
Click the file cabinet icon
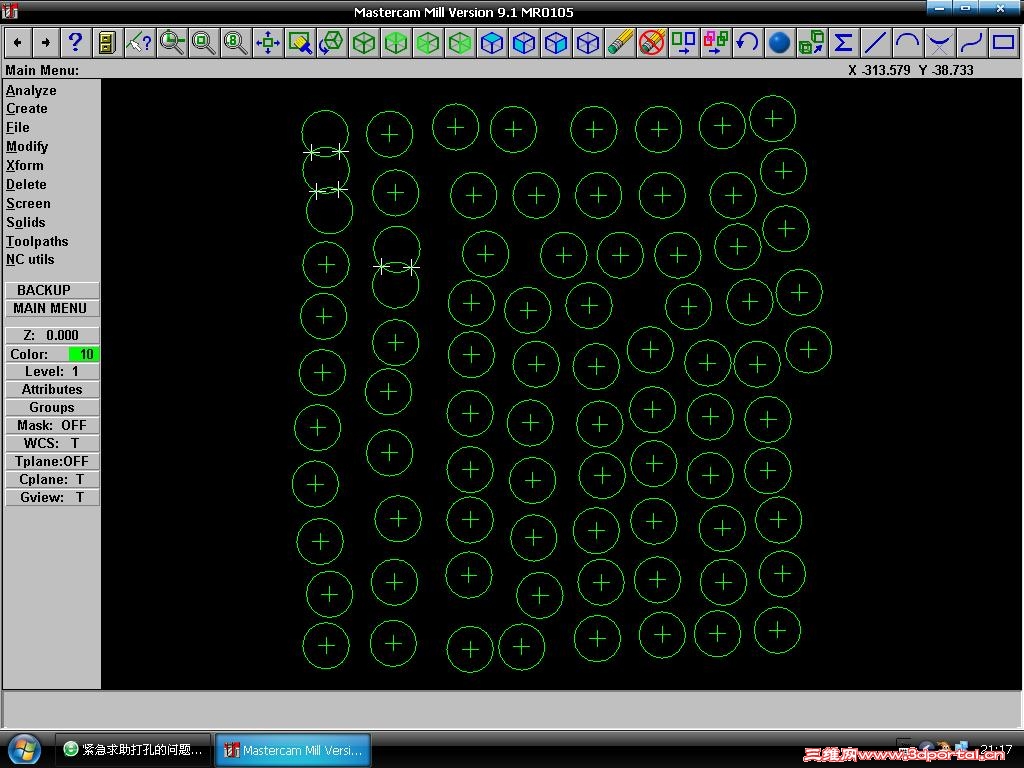pyautogui.click(x=107, y=43)
